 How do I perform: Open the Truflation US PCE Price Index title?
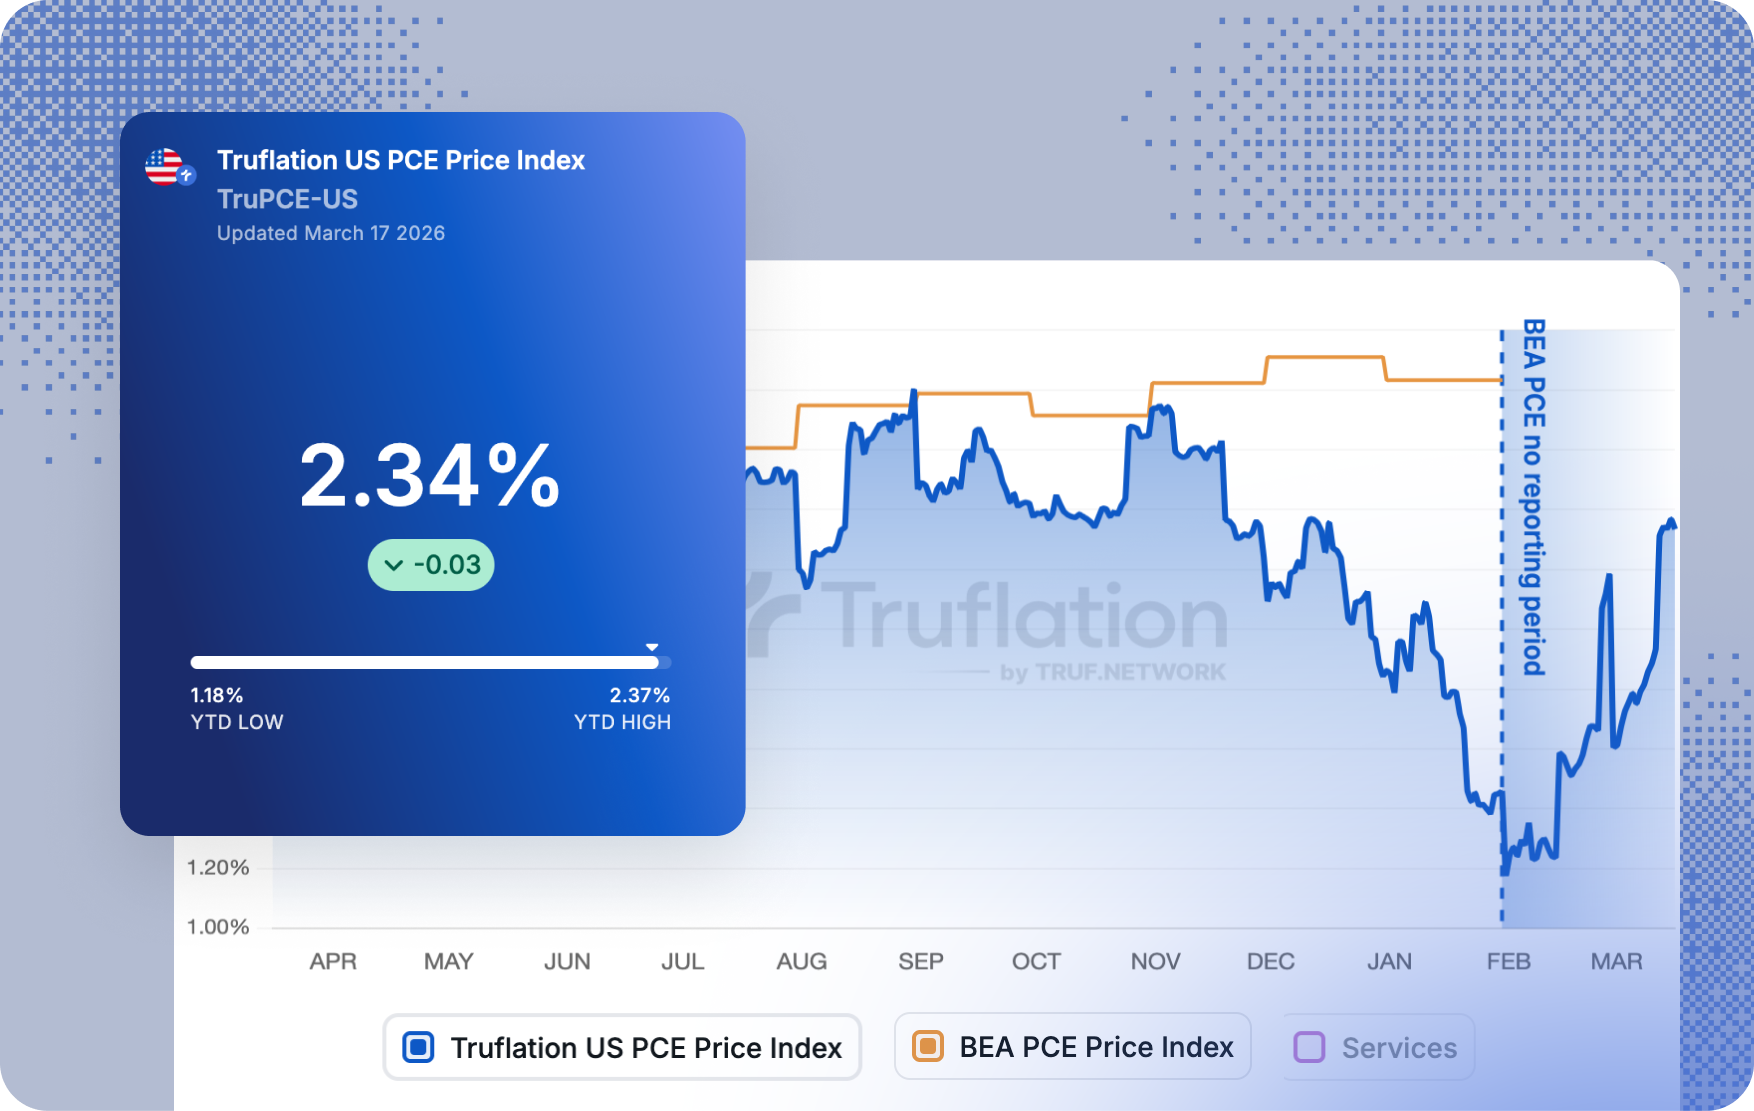tap(401, 160)
